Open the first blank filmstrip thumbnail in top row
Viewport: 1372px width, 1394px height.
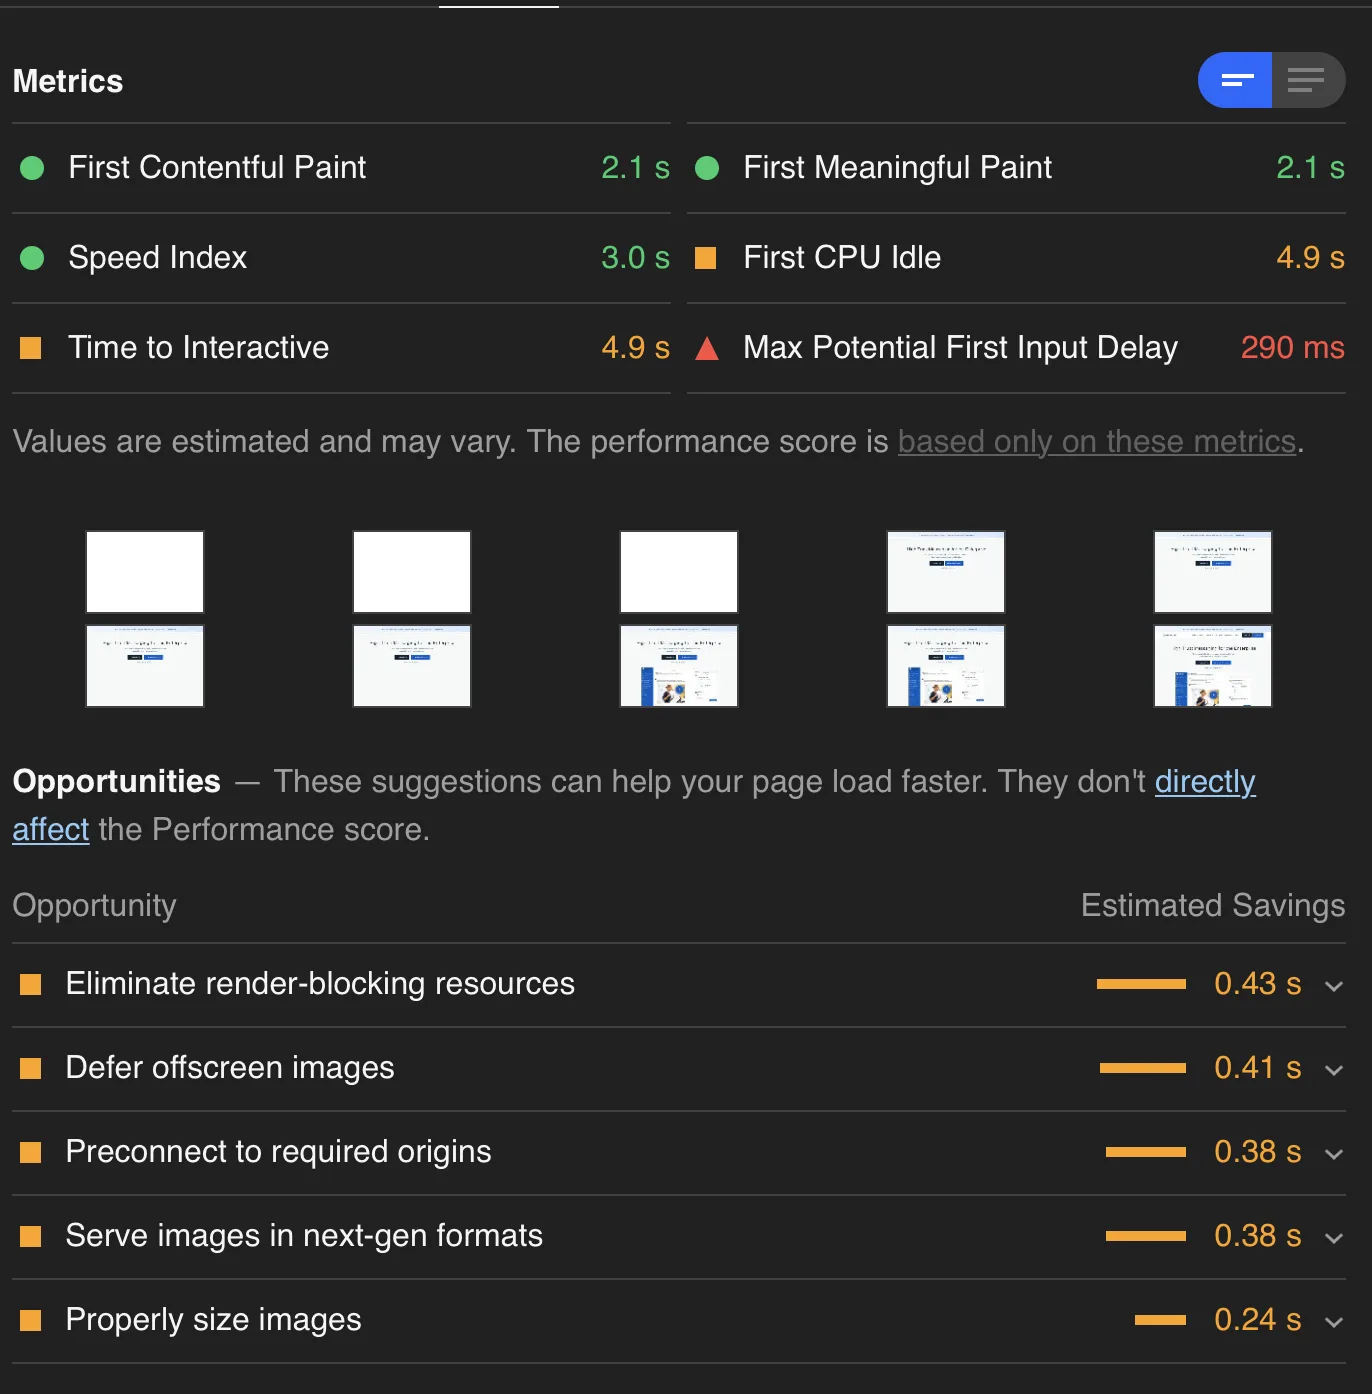pyautogui.click(x=145, y=572)
